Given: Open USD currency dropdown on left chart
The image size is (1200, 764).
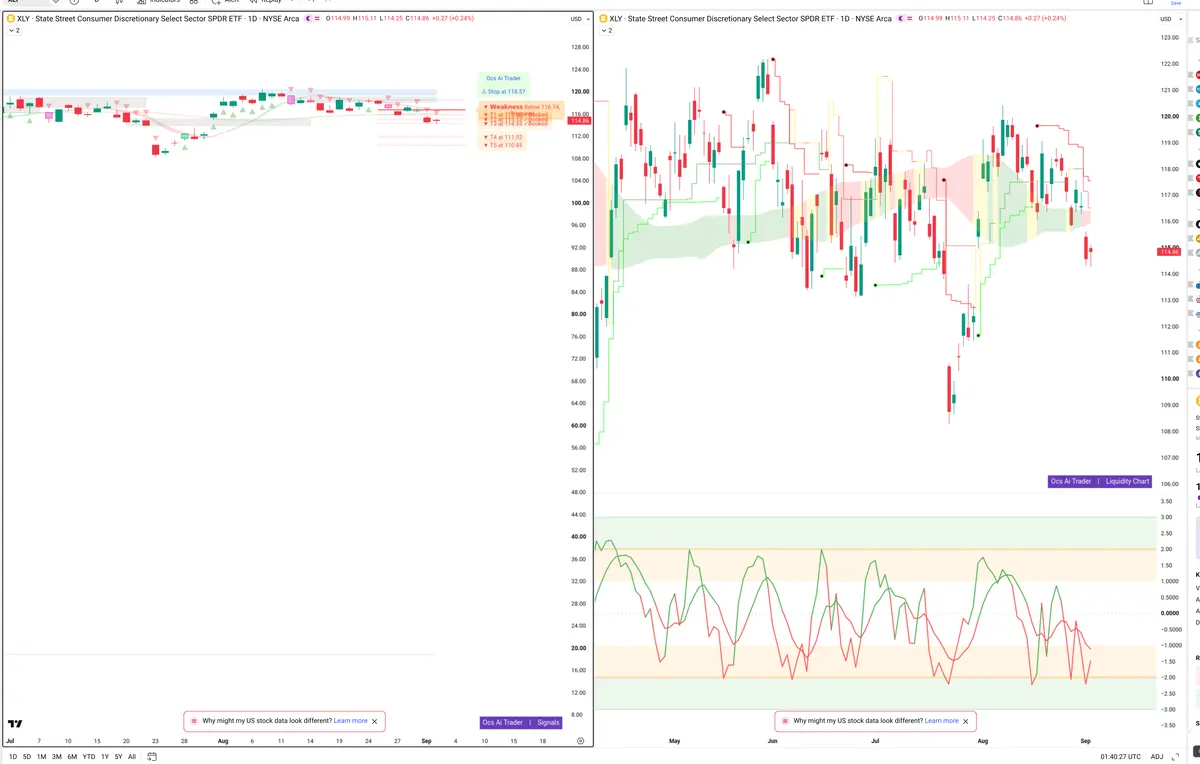Looking at the screenshot, I should pos(578,19).
